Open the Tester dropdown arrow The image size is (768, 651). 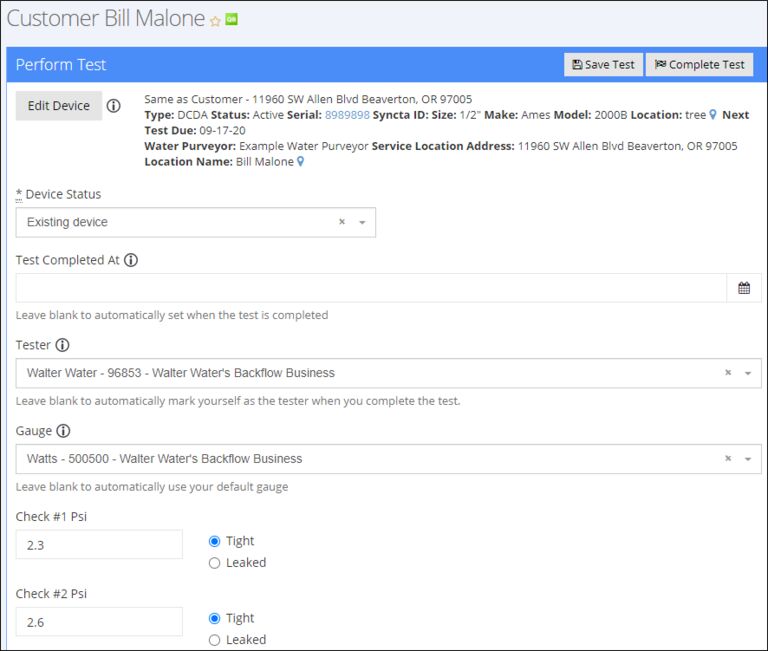coord(747,373)
